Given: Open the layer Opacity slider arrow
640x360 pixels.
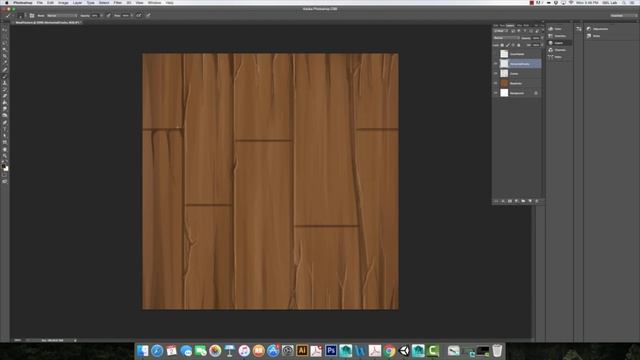Looking at the screenshot, I should [x=542, y=38].
